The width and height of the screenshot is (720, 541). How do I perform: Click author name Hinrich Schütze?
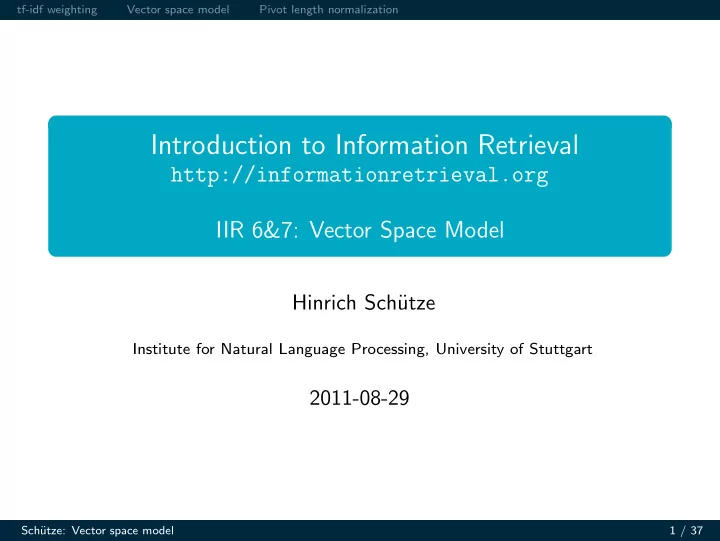364,303
